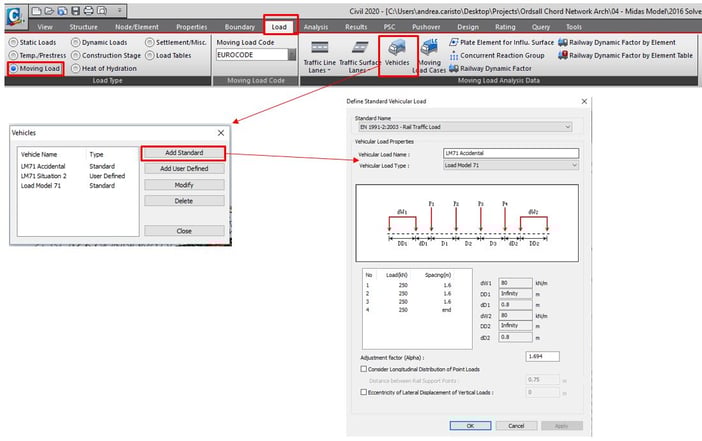Click the Vehicular Load Name field
The width and height of the screenshot is (702, 441).
pyautogui.click(x=511, y=153)
